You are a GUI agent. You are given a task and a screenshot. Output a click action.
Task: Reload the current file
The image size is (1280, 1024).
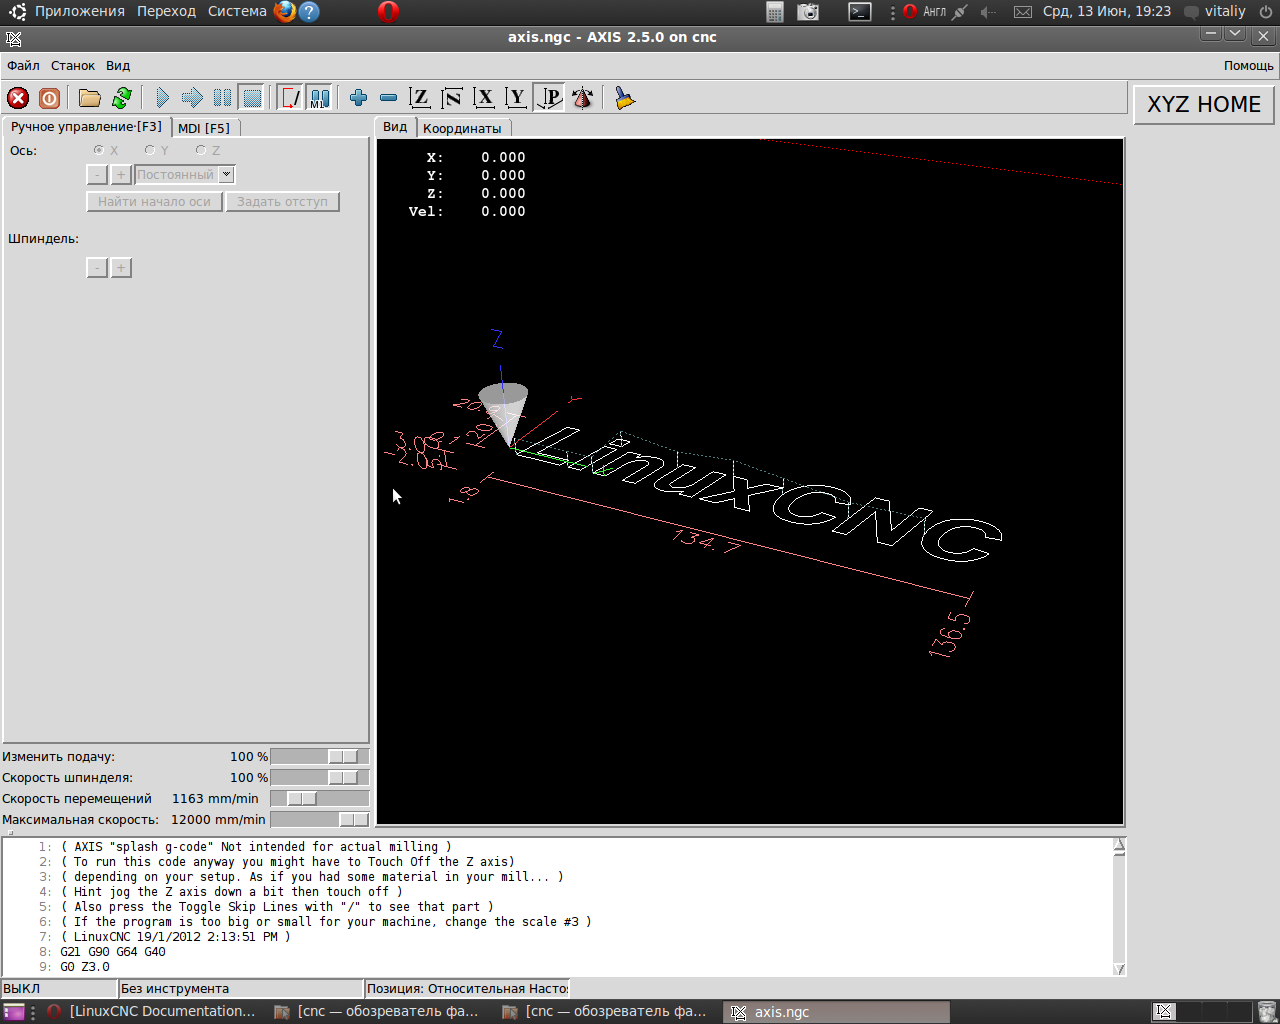122,98
